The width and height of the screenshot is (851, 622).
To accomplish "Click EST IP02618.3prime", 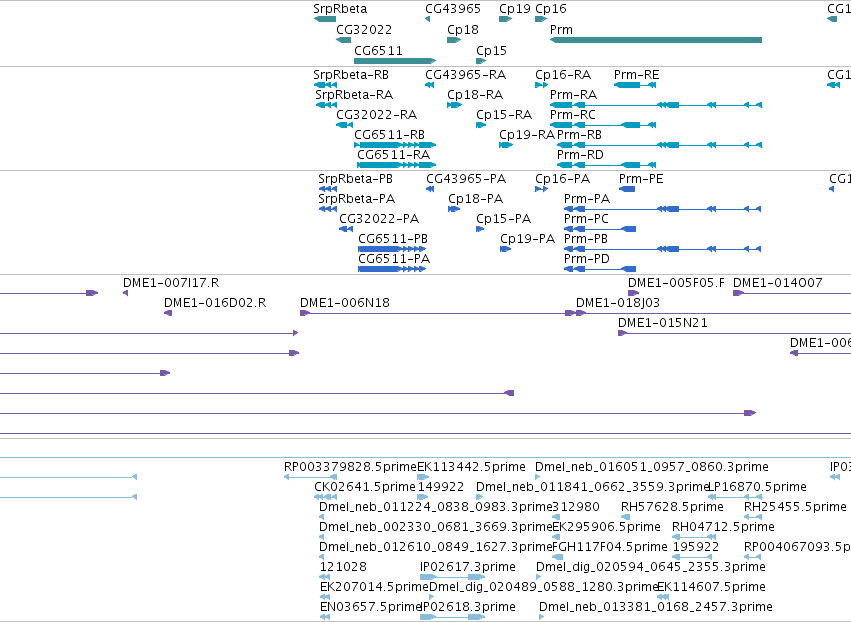I will point(468,607).
